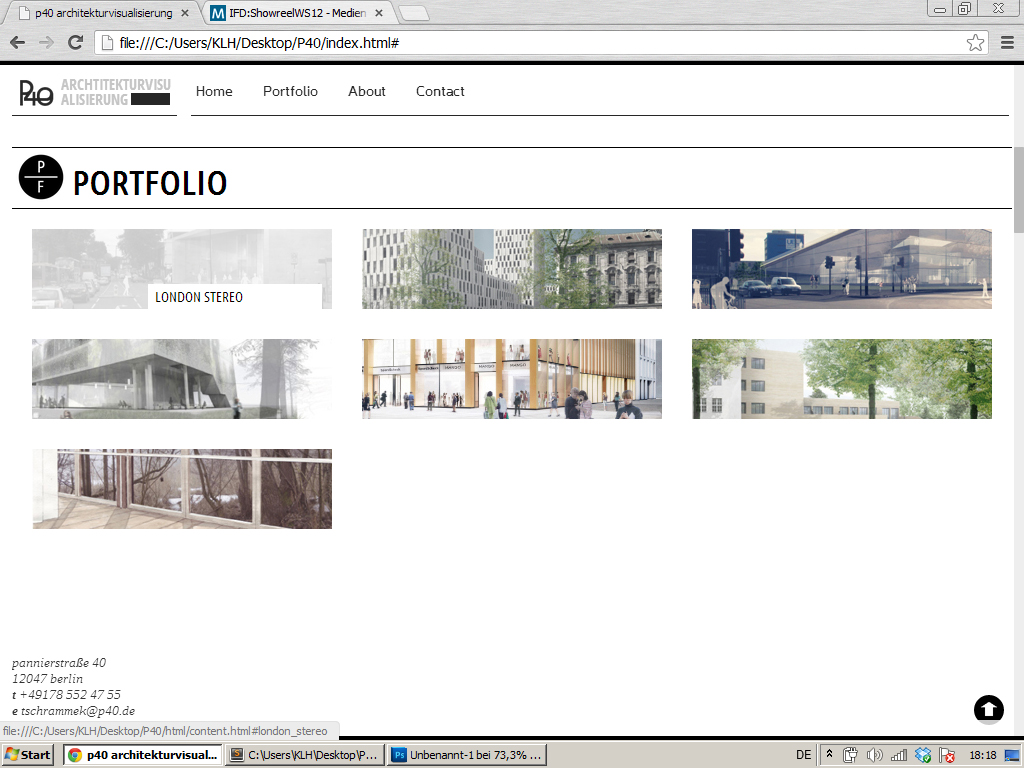This screenshot has height=768, width=1024.
Task: Navigate to Home in the navbar
Action: coord(214,91)
